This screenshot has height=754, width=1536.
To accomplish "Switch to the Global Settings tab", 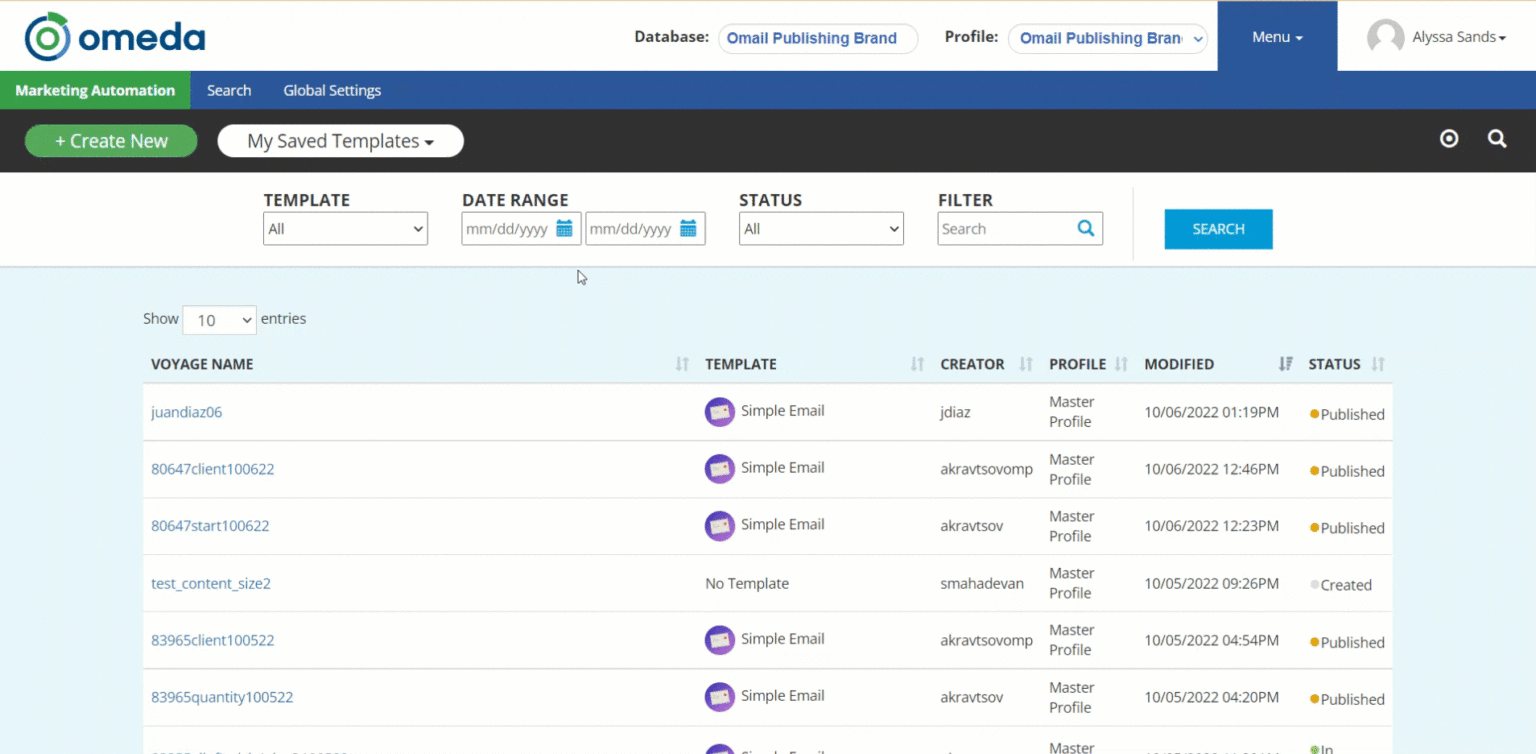I will [332, 91].
